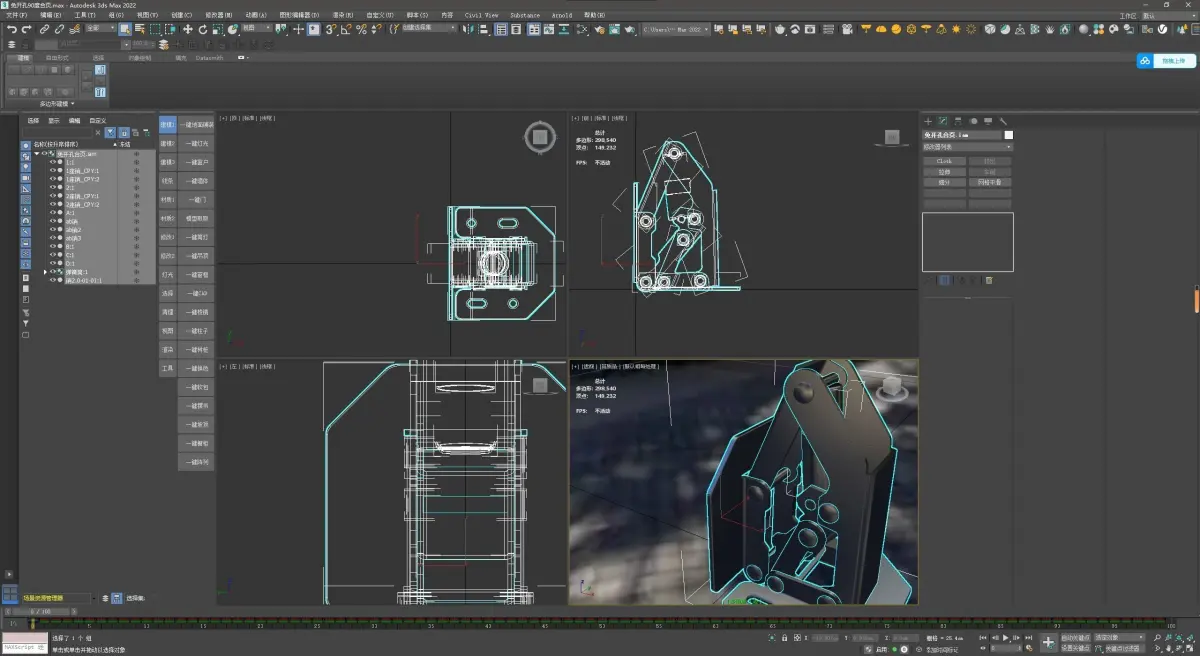Select the Rotate transform tool

[x=203, y=30]
